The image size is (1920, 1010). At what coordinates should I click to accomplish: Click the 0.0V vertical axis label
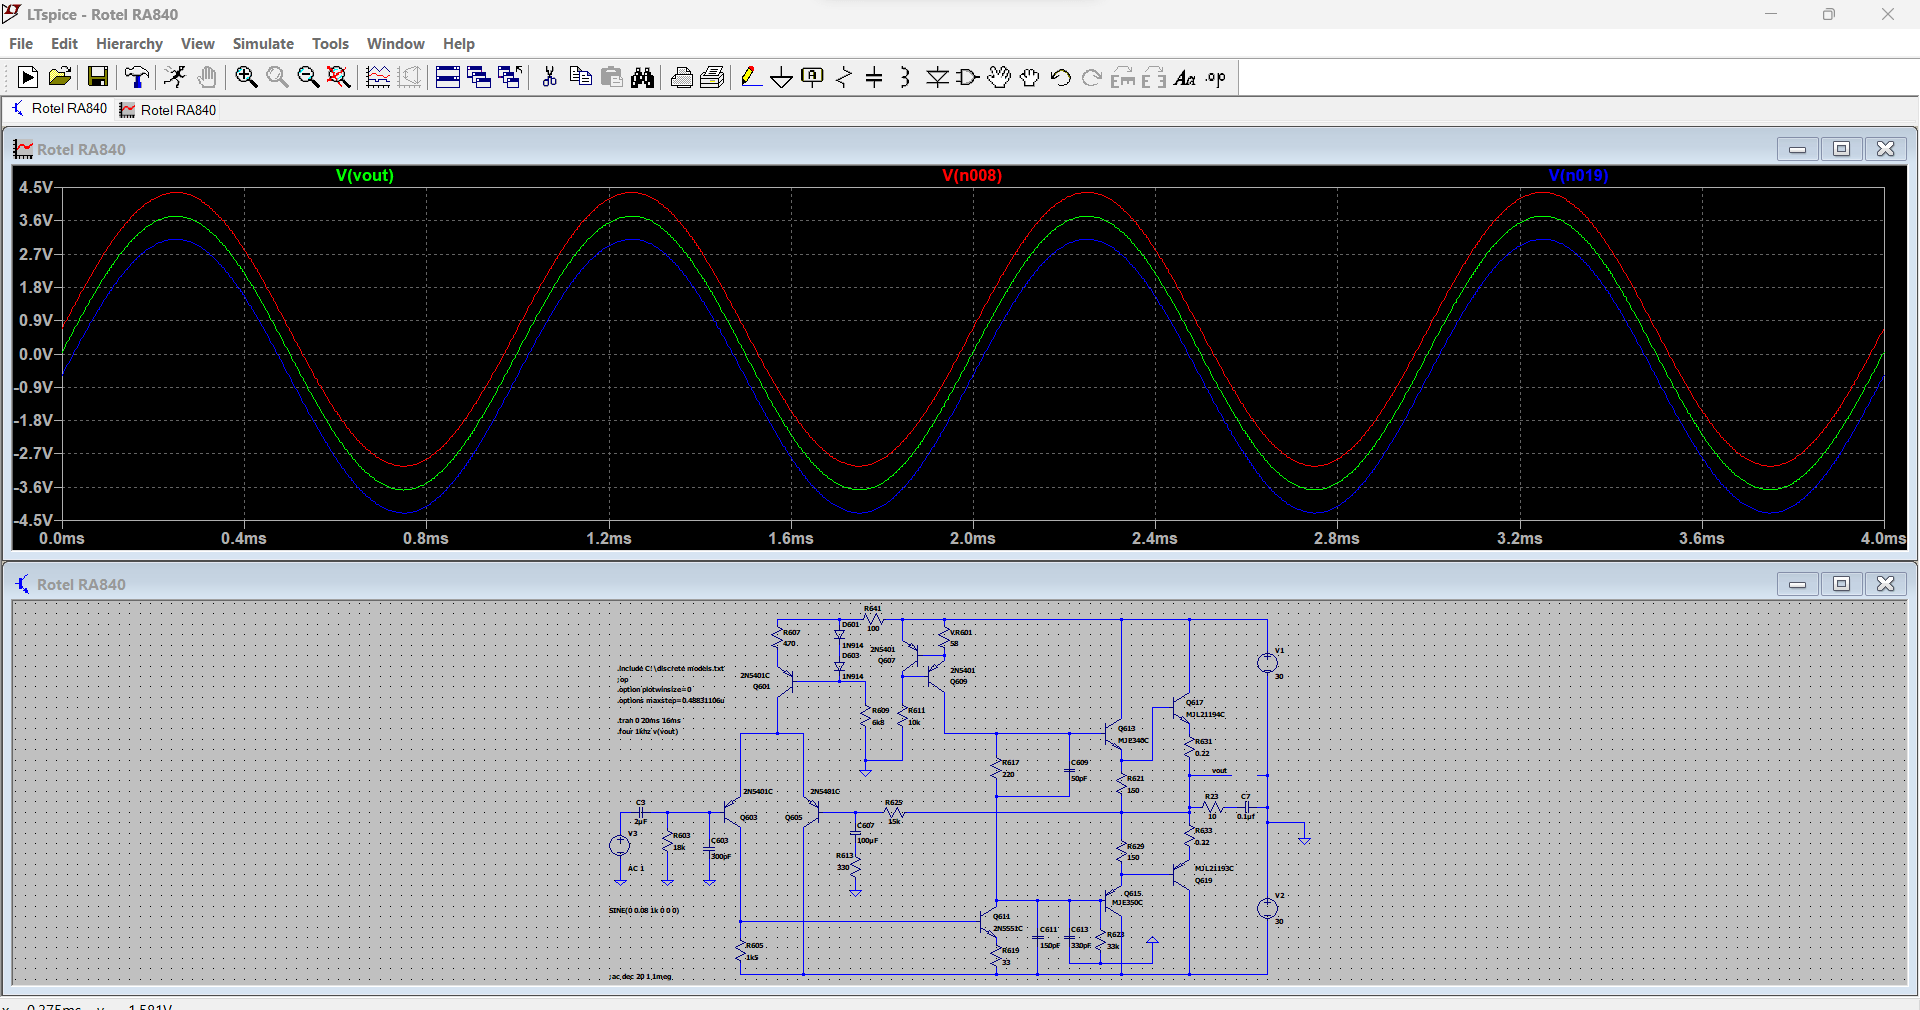pos(36,354)
